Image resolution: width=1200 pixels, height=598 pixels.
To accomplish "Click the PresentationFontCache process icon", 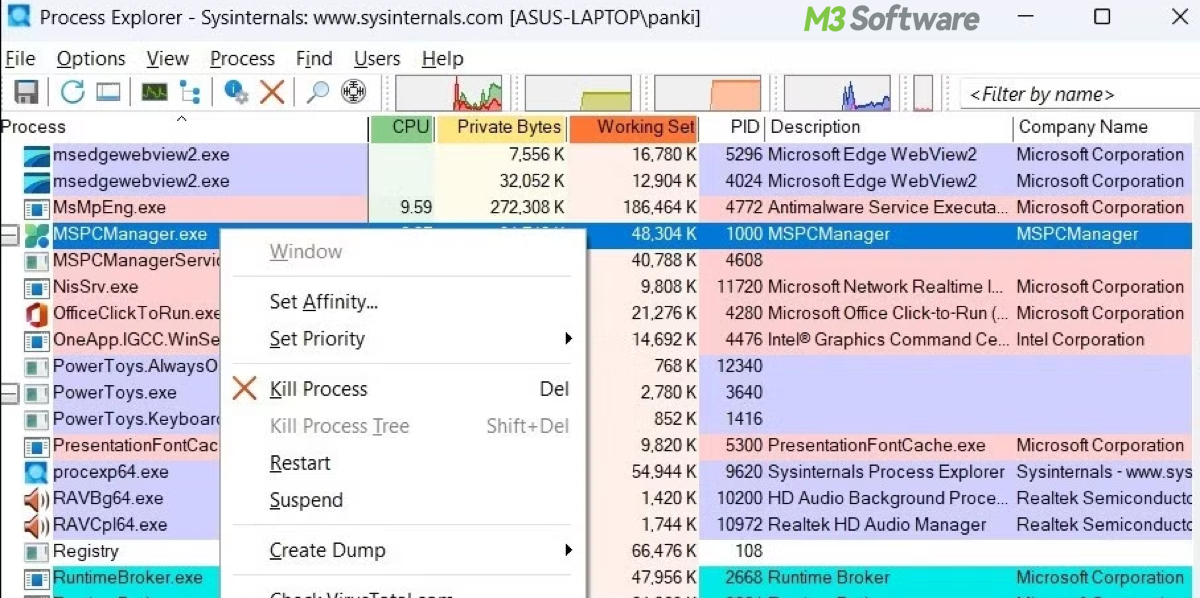I will click(x=37, y=446).
